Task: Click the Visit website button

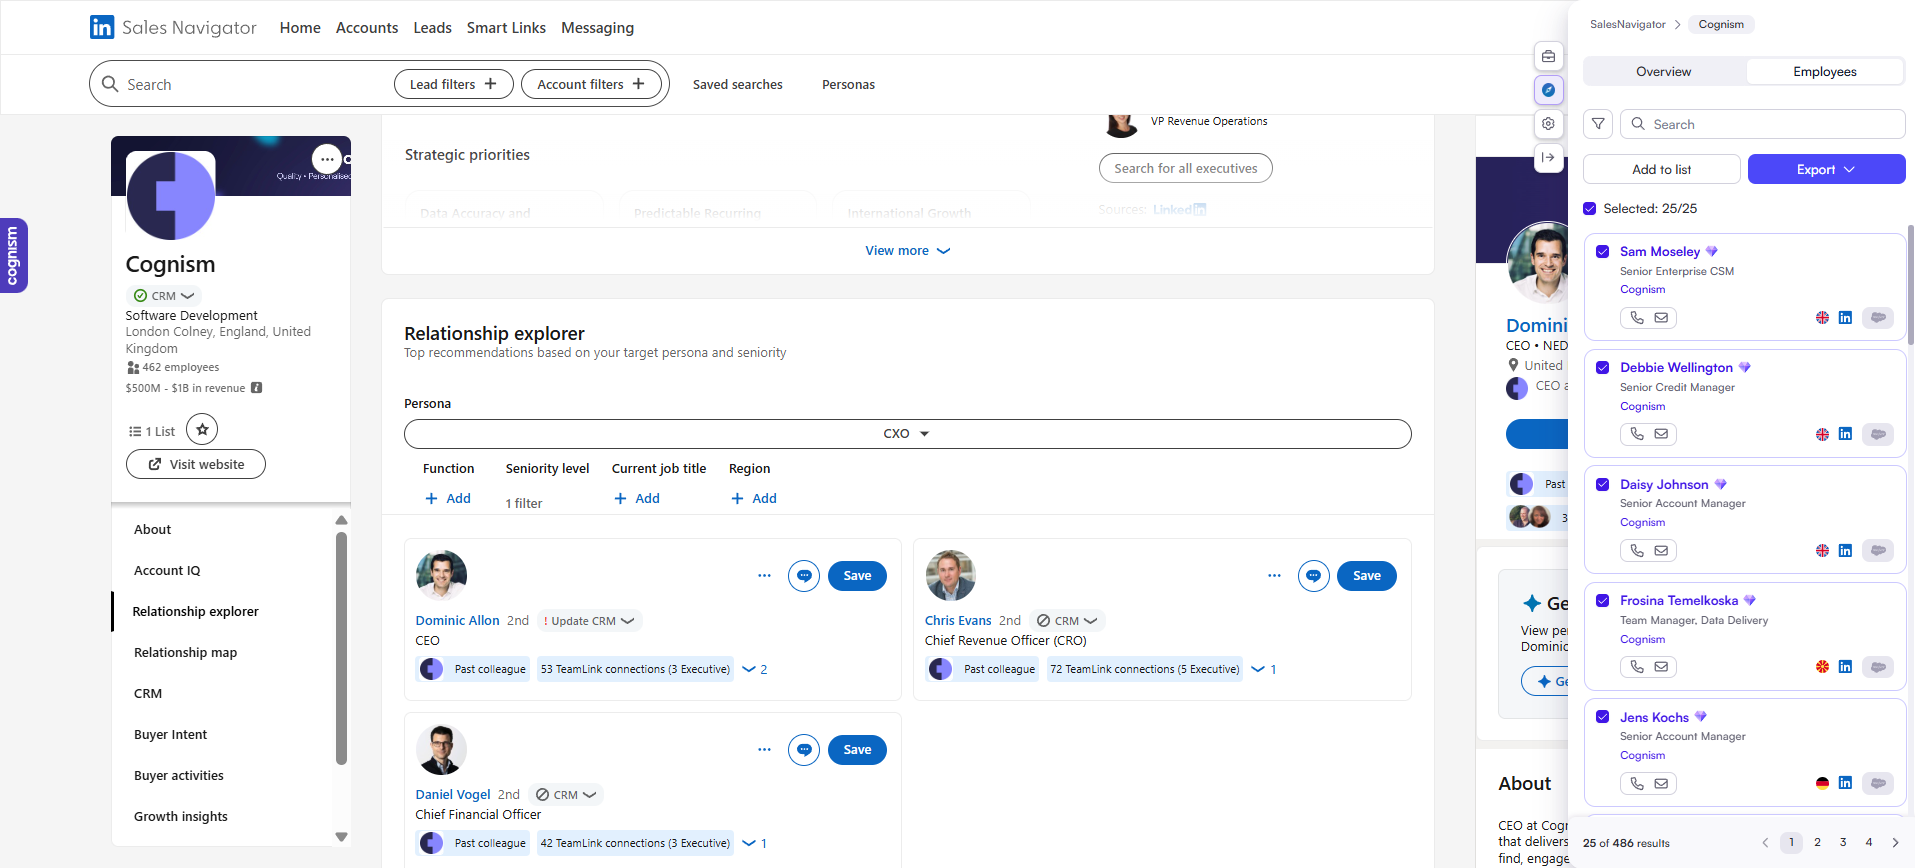Action: [x=196, y=464]
